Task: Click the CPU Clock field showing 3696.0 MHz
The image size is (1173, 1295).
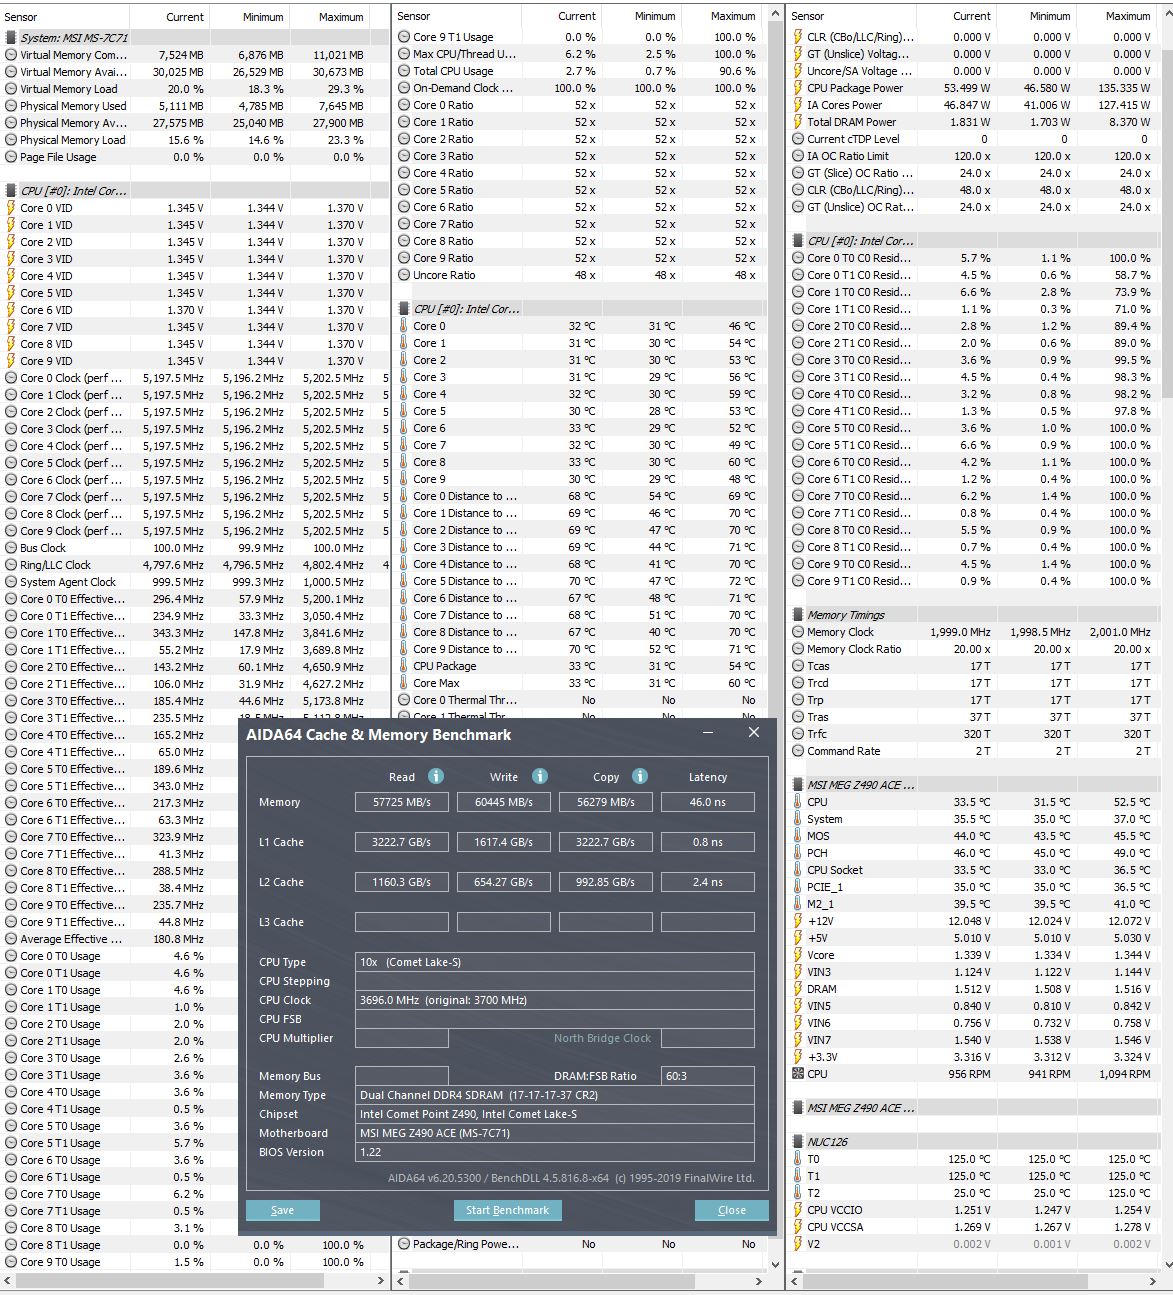Action: point(555,1000)
